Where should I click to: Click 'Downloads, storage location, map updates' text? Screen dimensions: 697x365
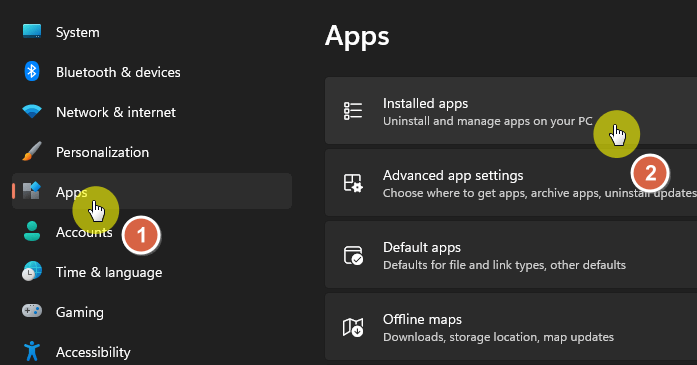tap(498, 337)
